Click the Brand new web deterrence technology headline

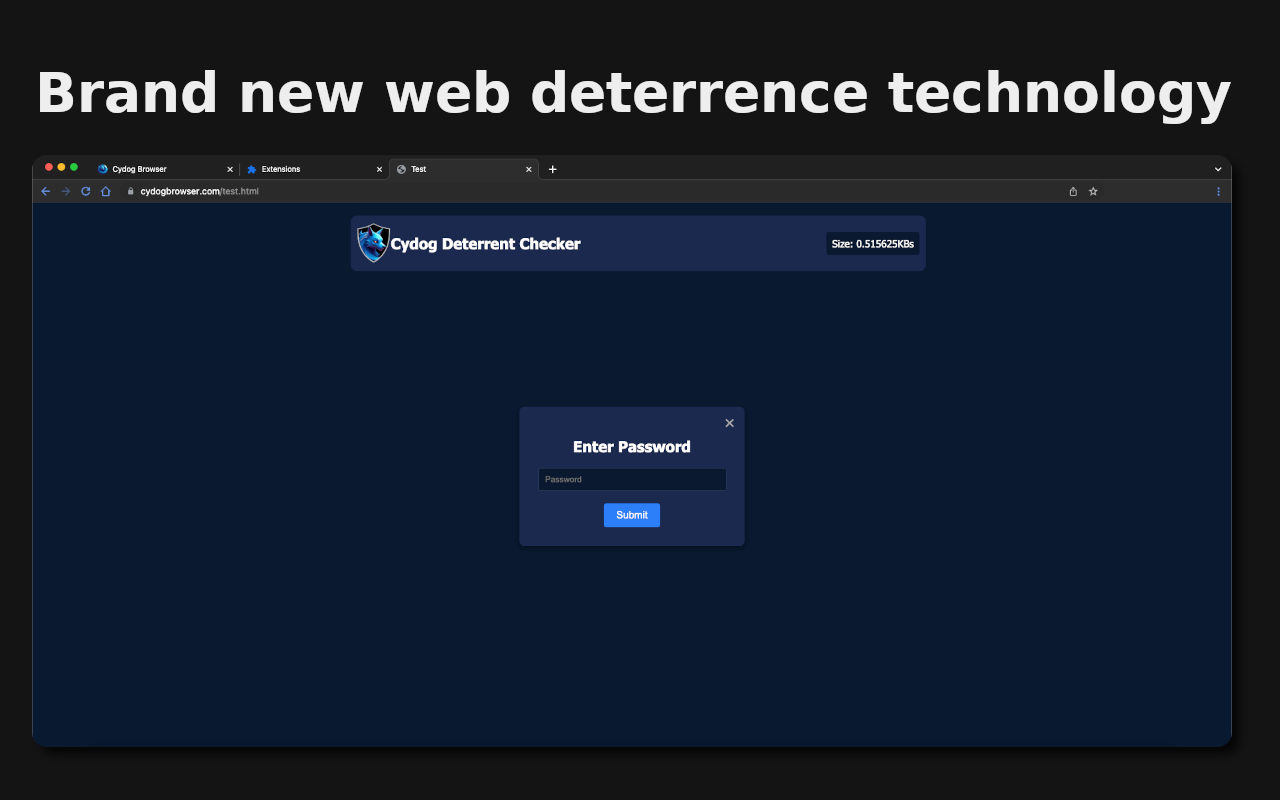coord(633,94)
